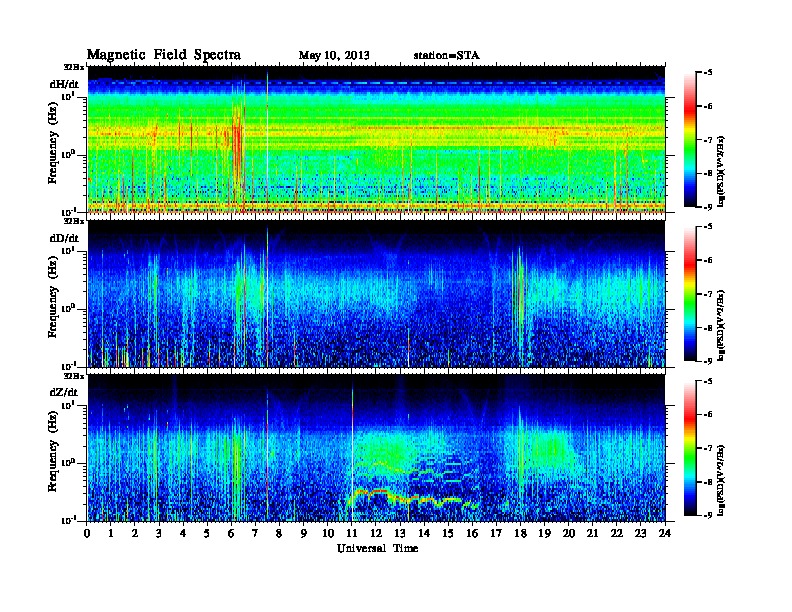Click the hour 4 tick label
The image size is (792, 612).
(x=183, y=533)
